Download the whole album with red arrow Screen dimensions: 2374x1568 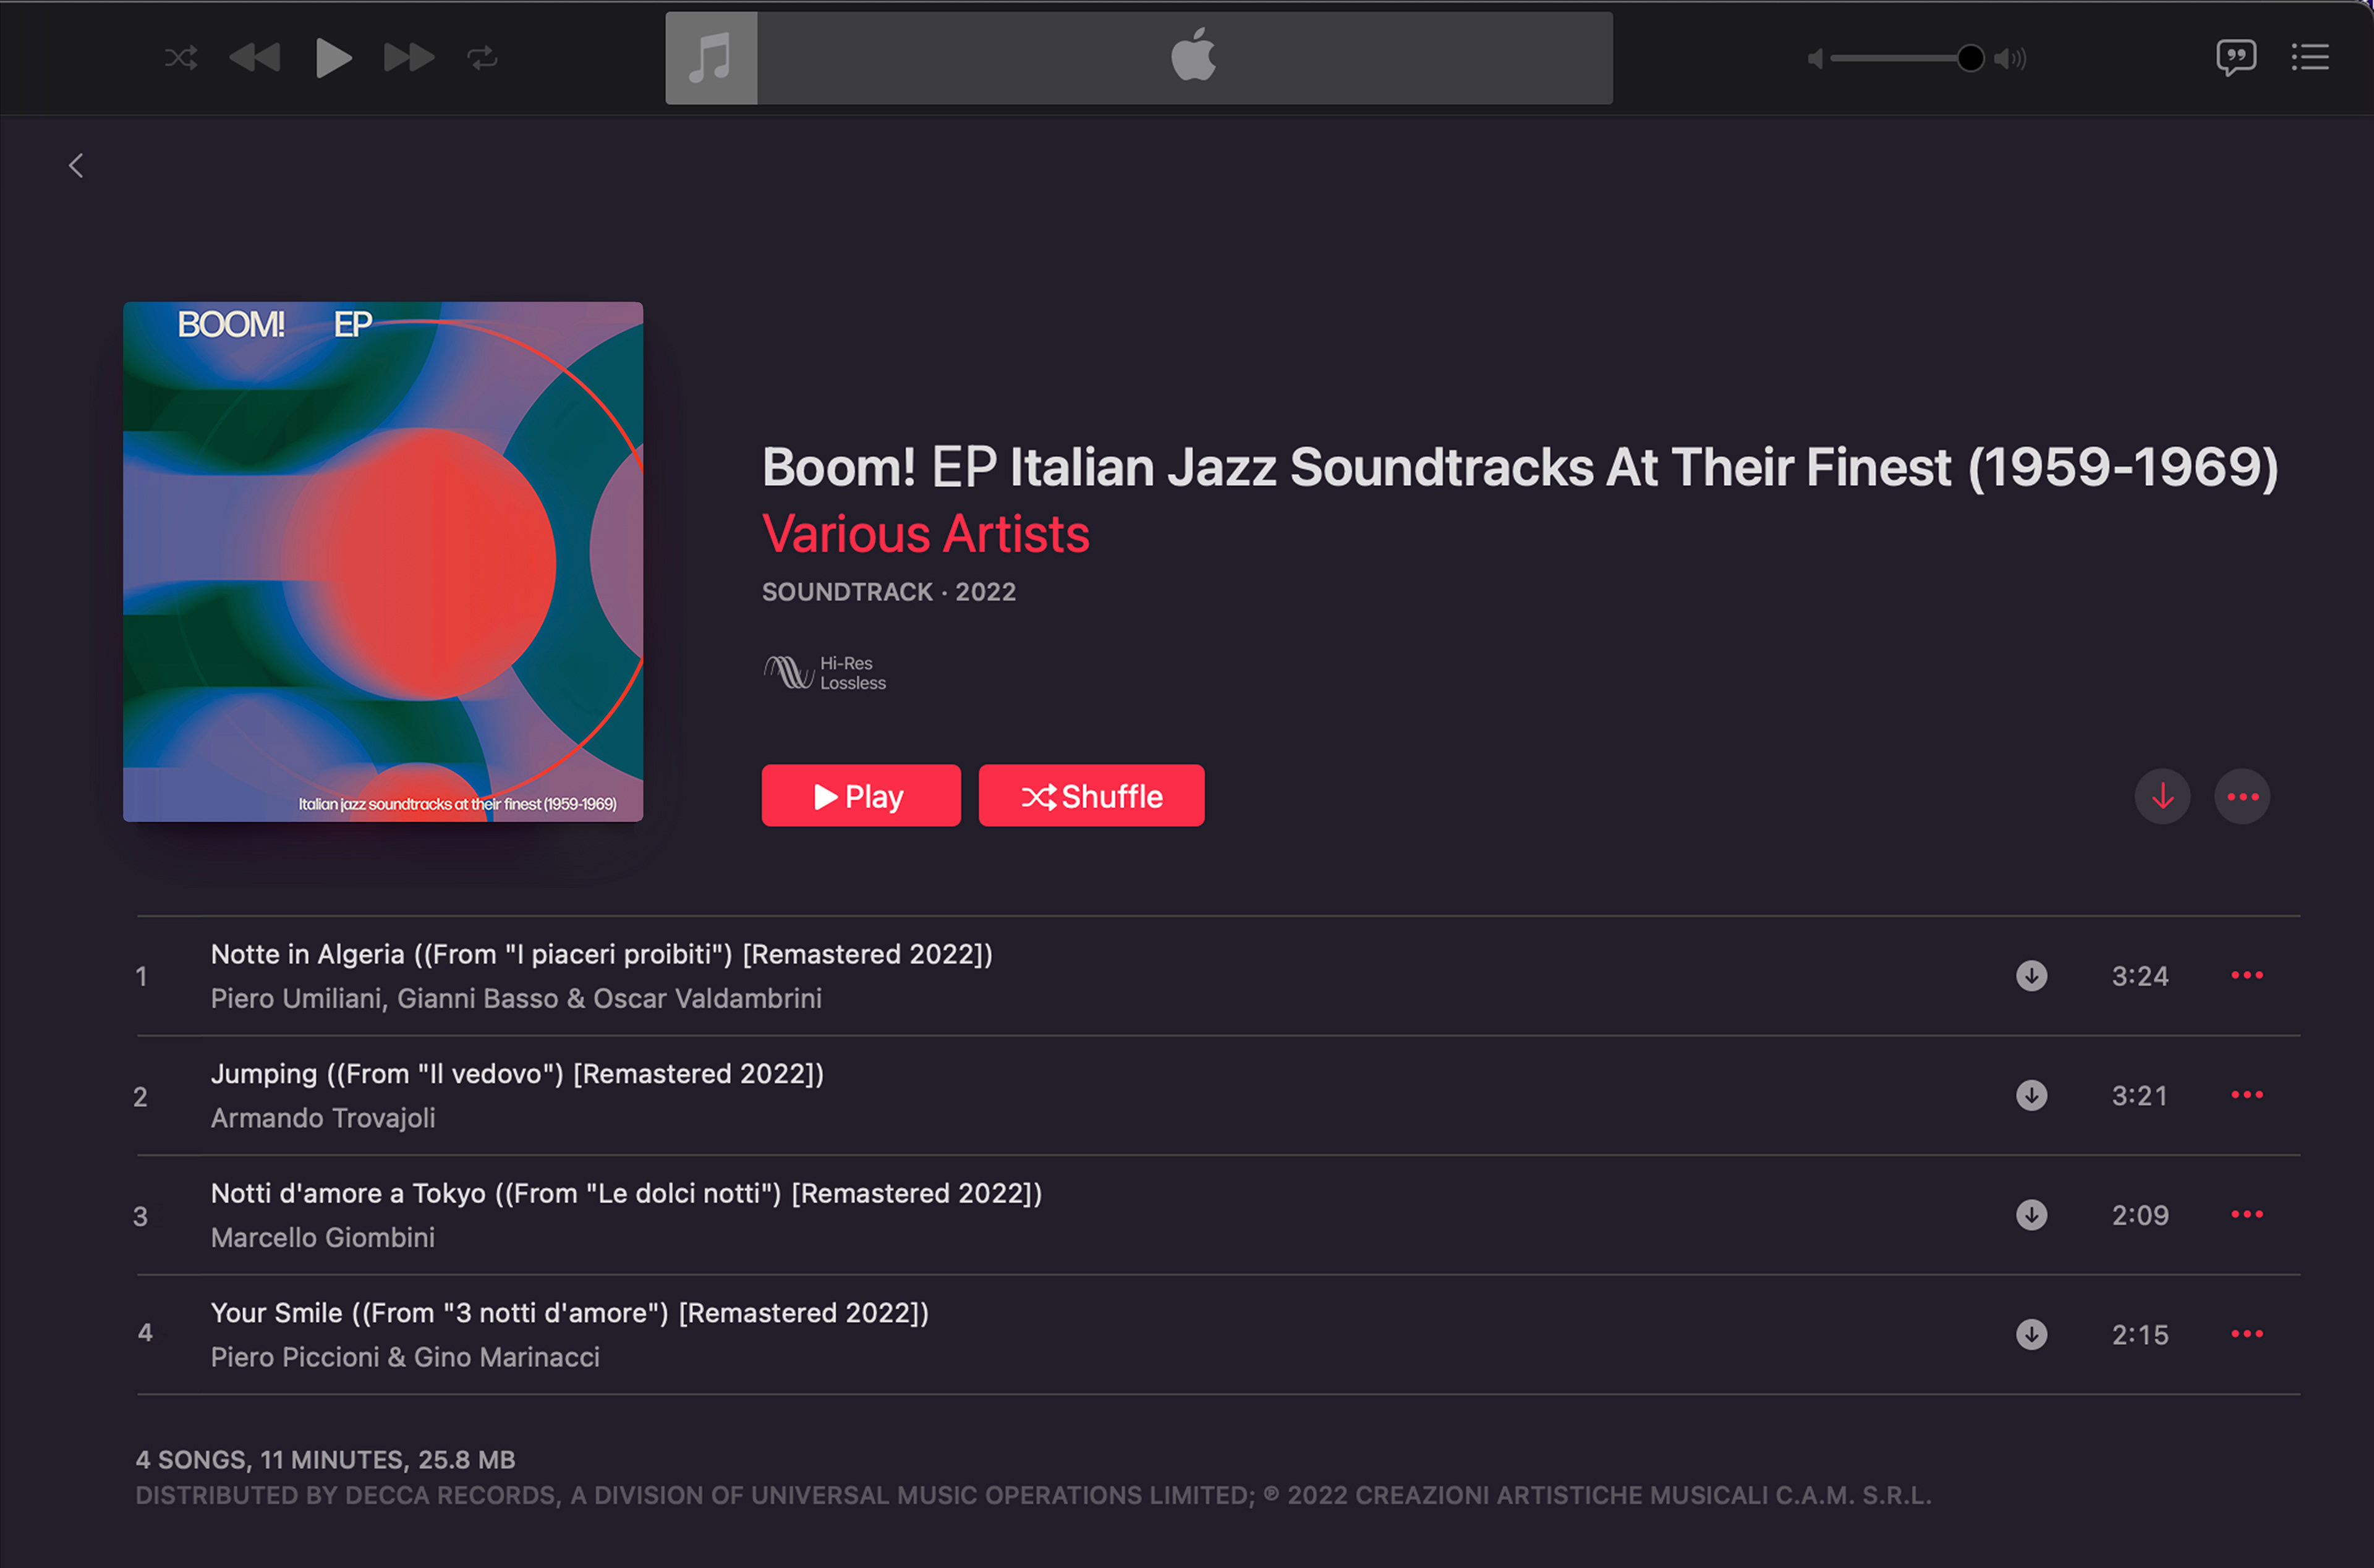coord(2162,796)
